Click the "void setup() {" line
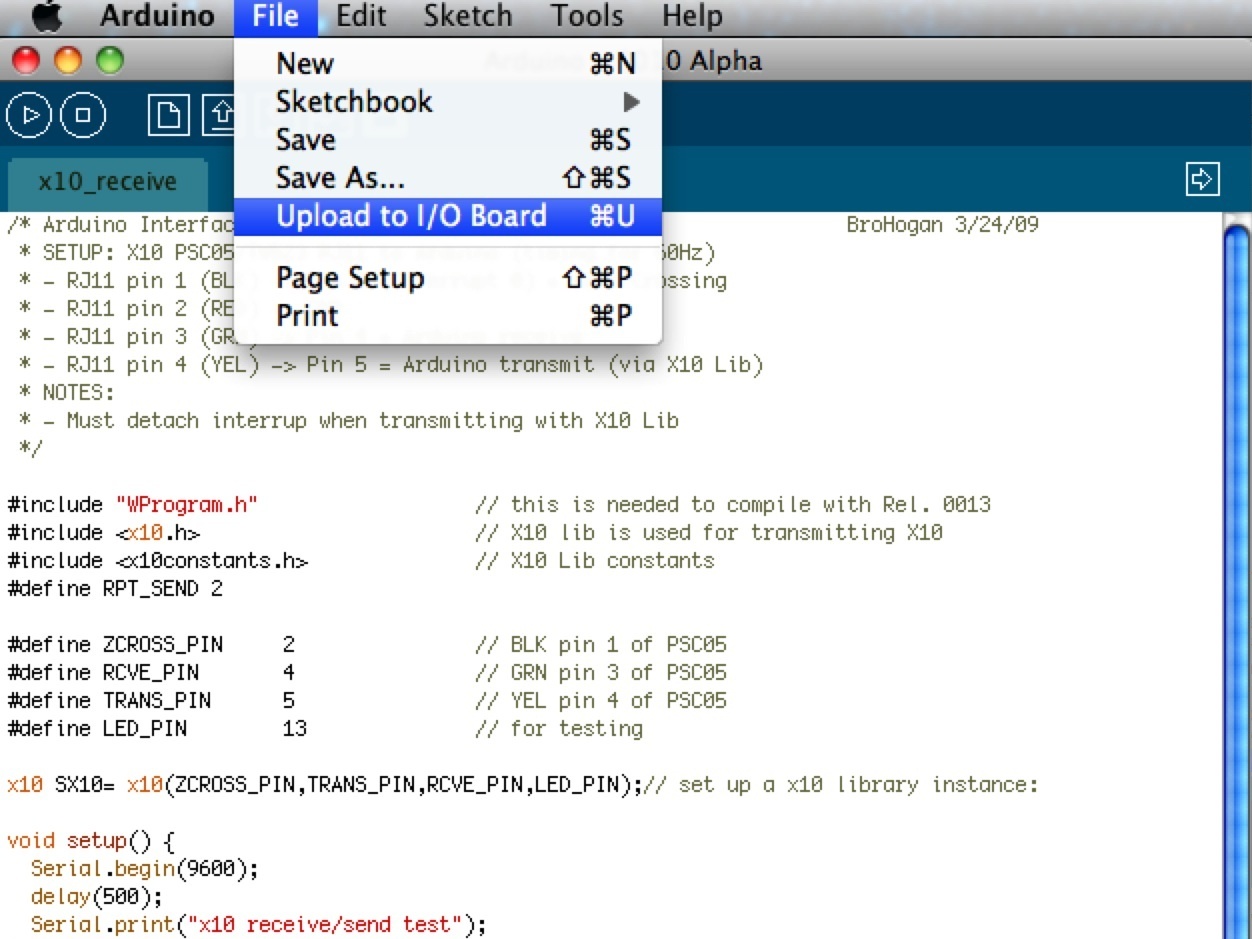The image size is (1252, 939). click(x=91, y=840)
